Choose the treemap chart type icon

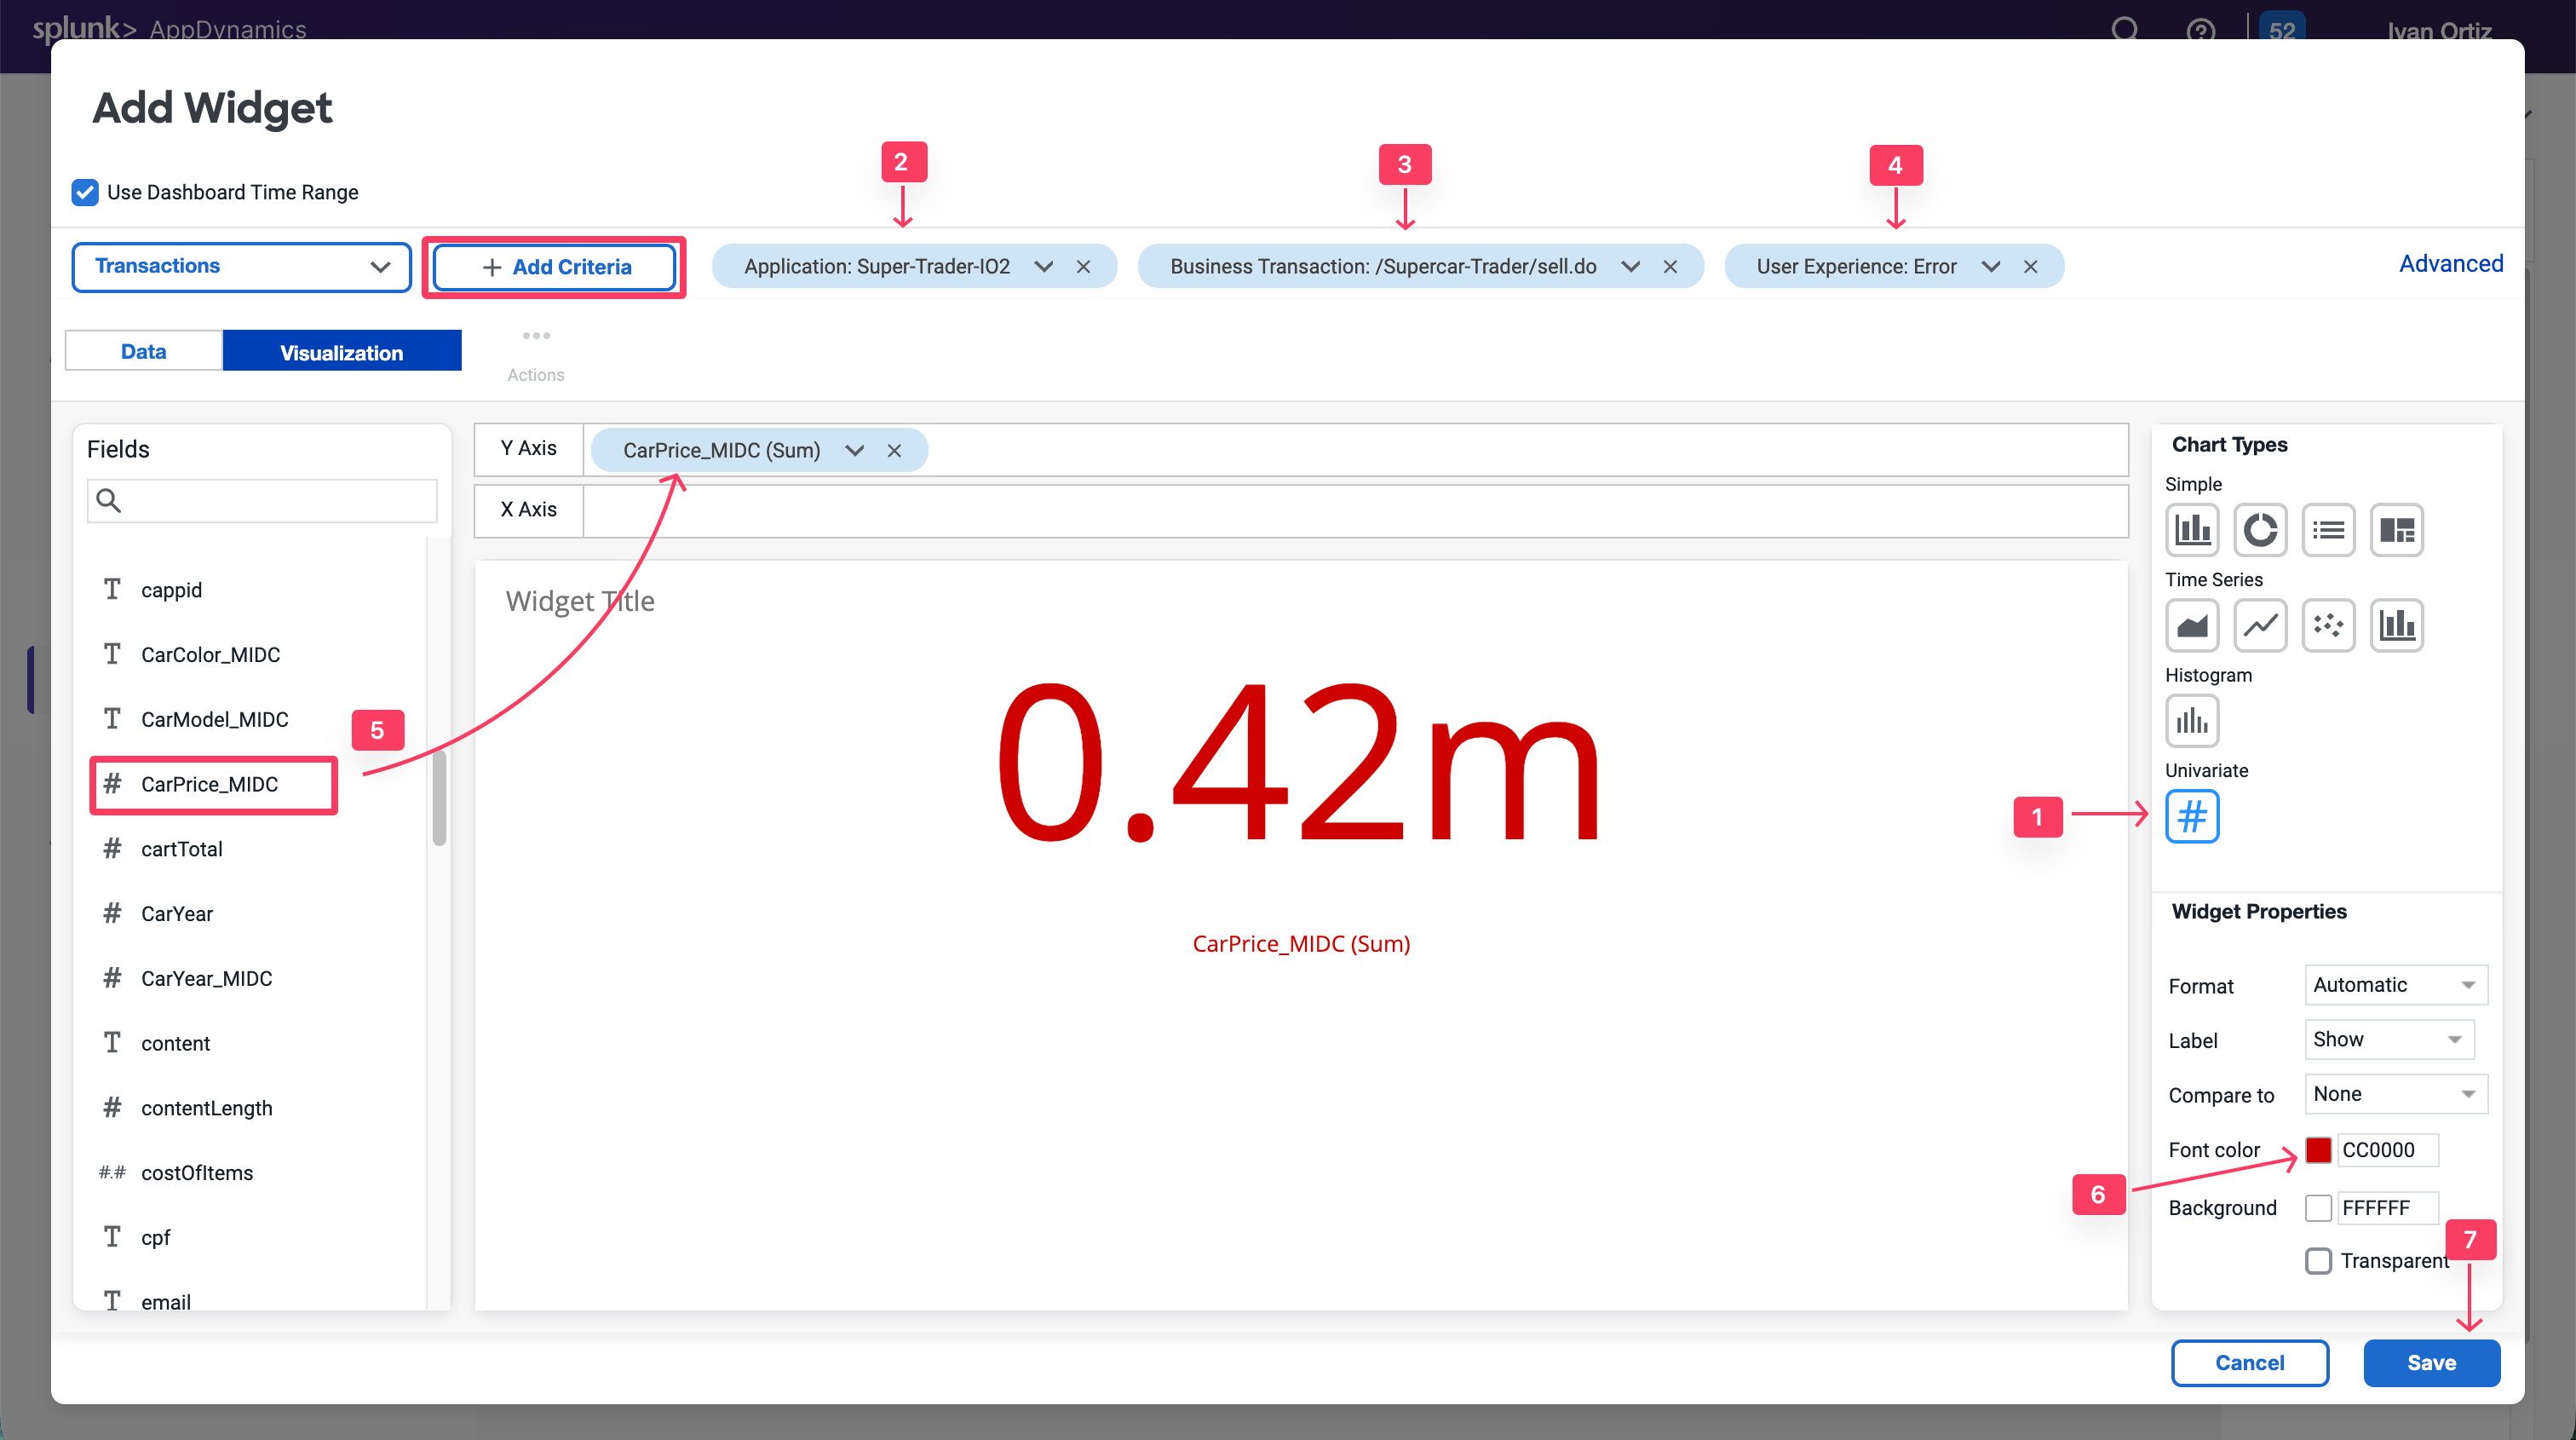click(x=2396, y=529)
